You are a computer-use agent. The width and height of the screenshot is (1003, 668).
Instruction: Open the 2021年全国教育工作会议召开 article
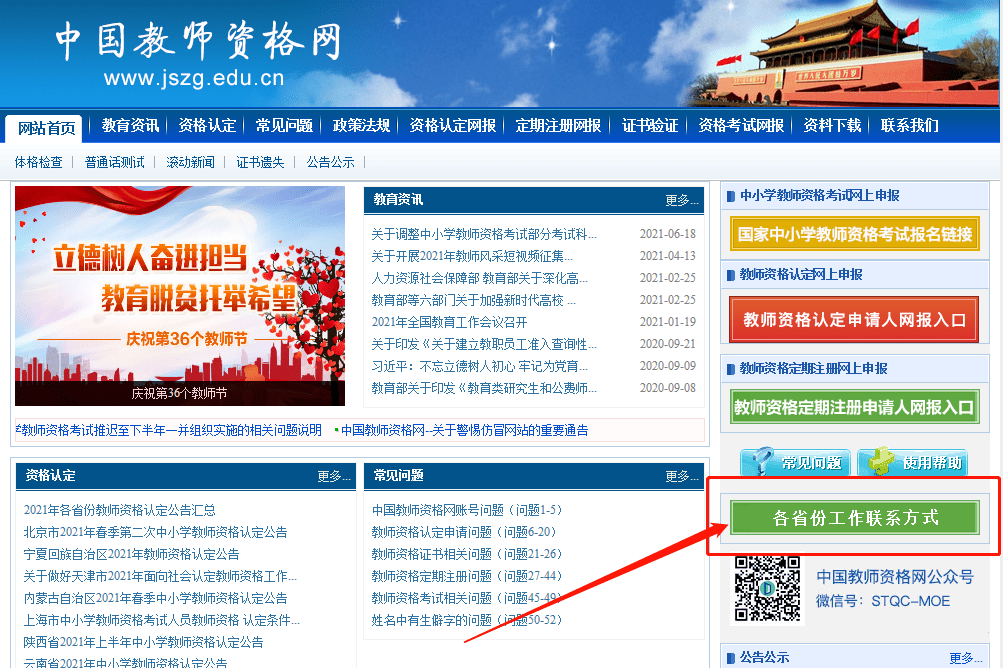click(x=449, y=322)
